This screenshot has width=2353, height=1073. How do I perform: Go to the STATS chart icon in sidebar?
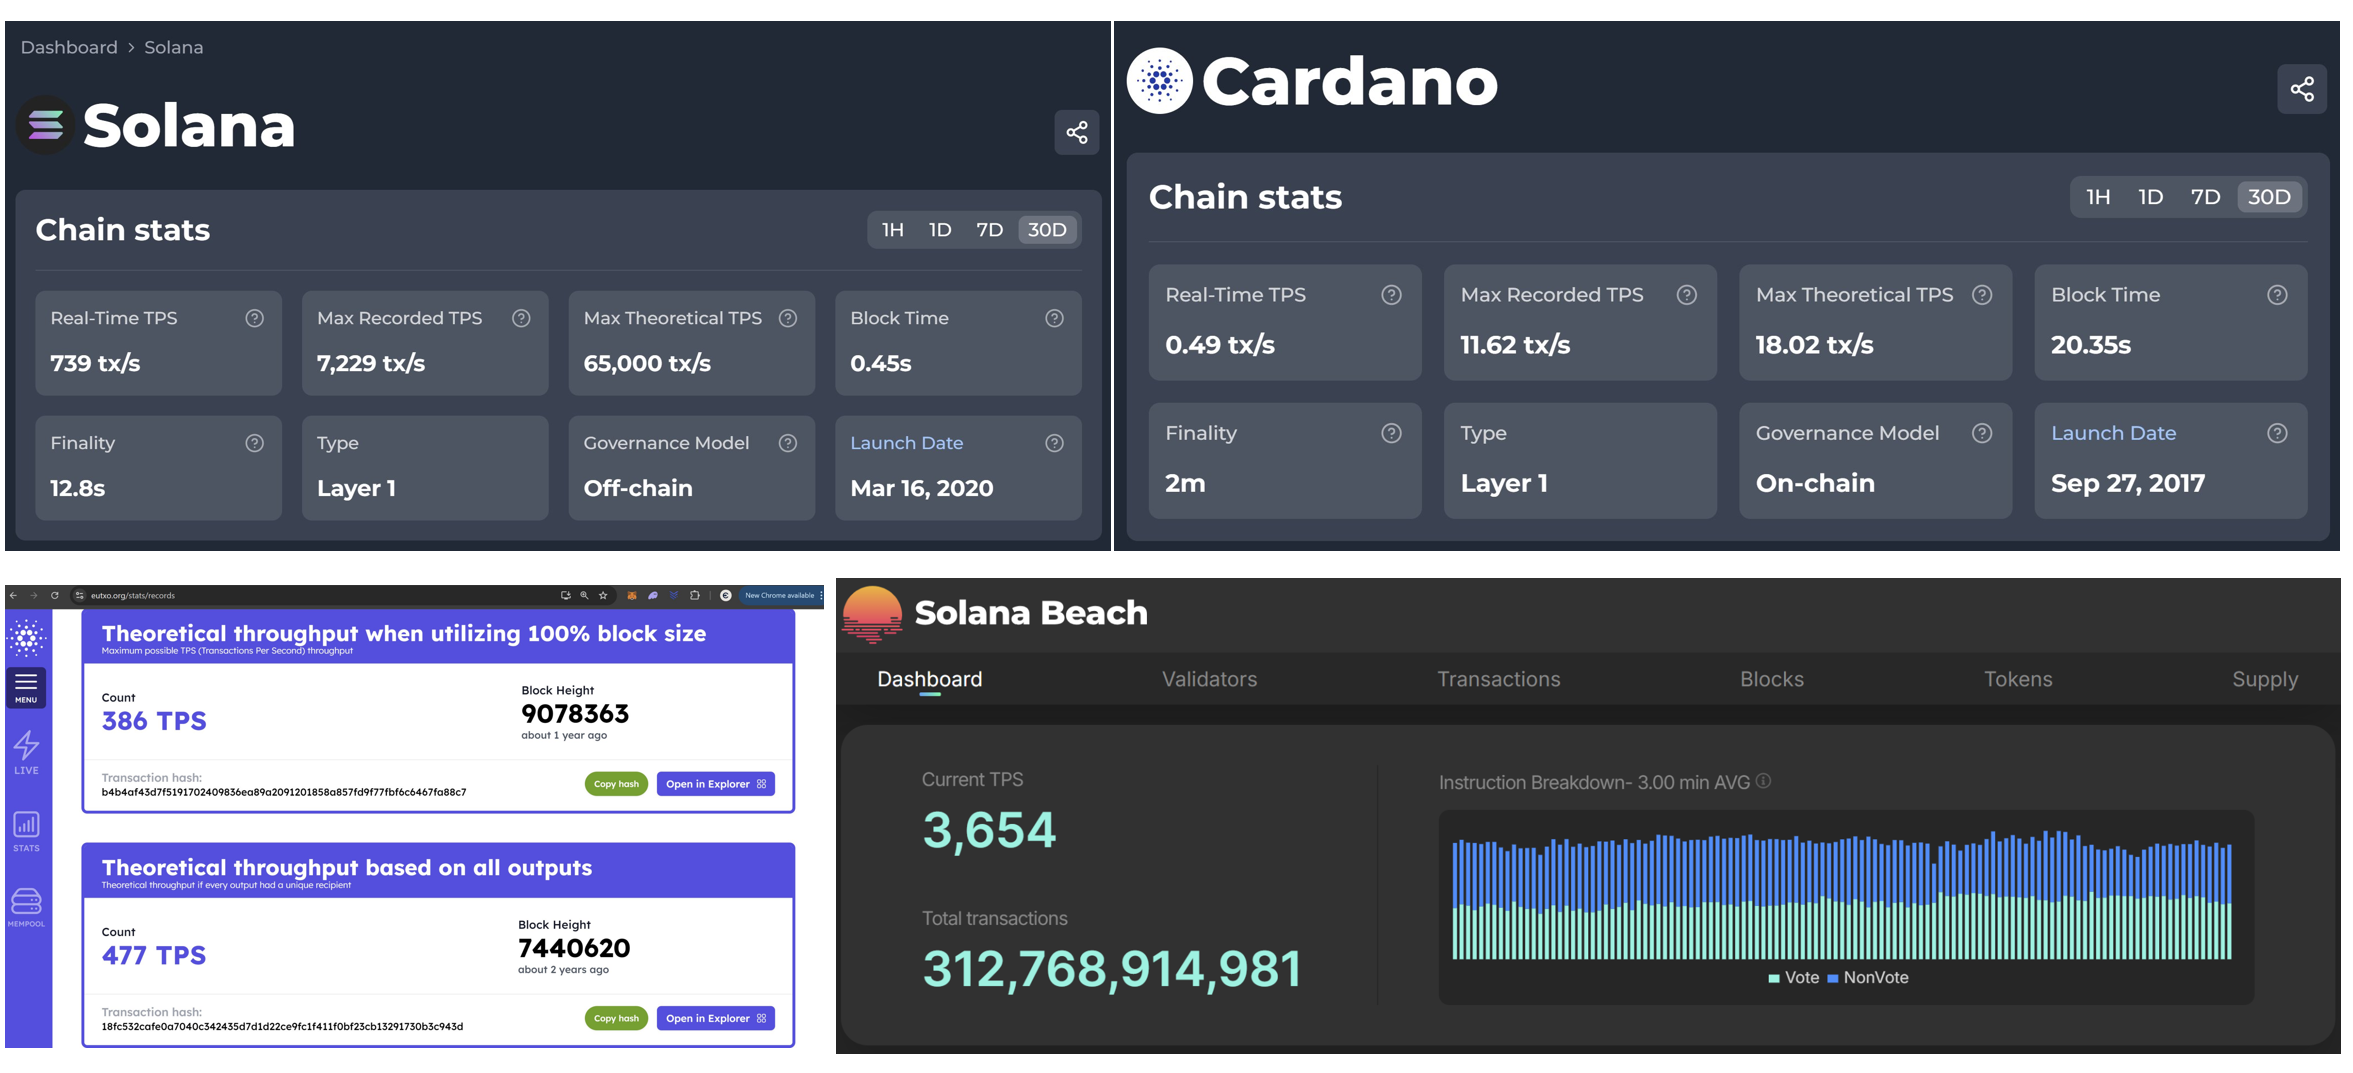coord(26,830)
